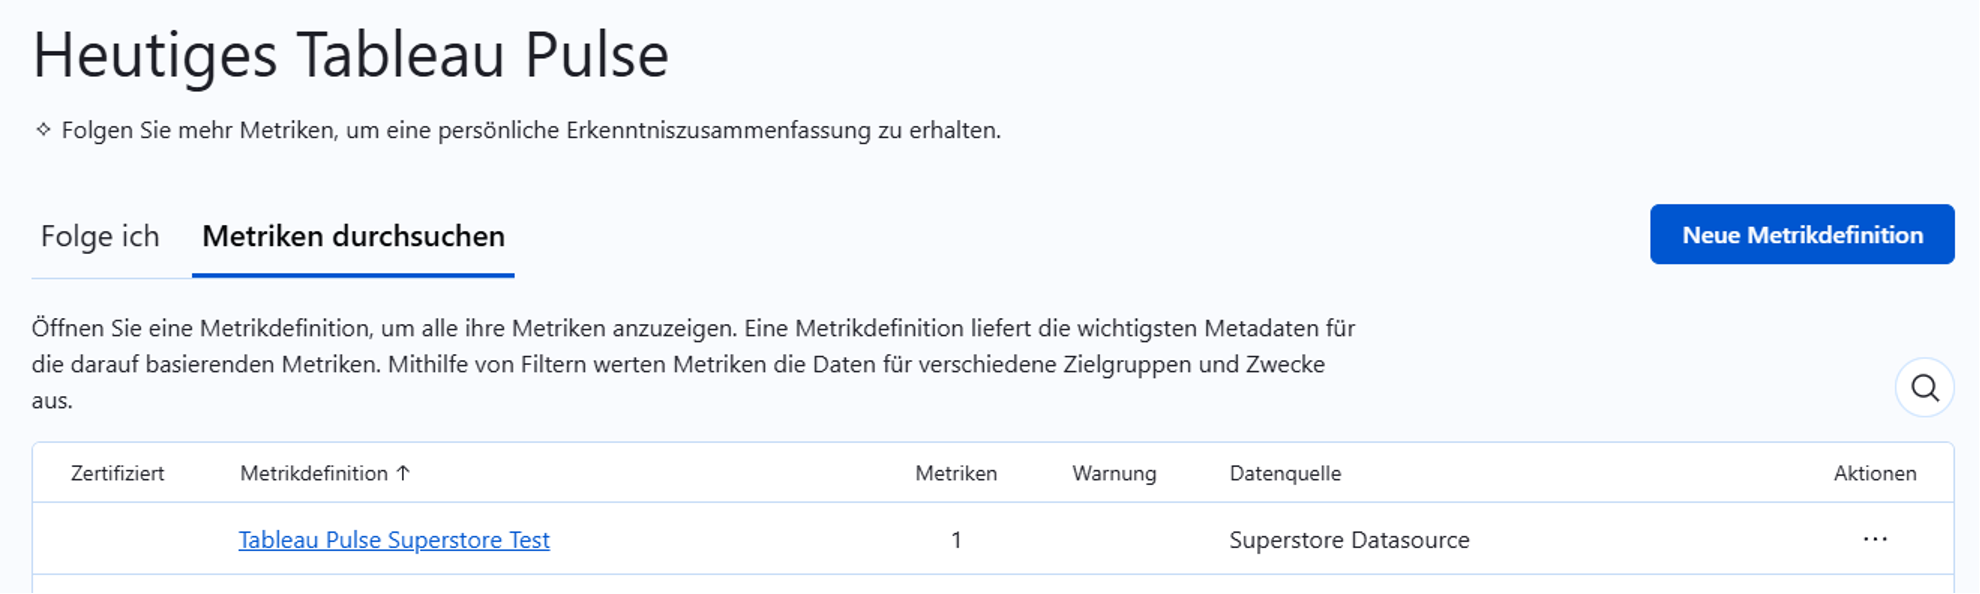
Task: Open the Tableau Pulse Superstore Test link
Action: pos(394,540)
